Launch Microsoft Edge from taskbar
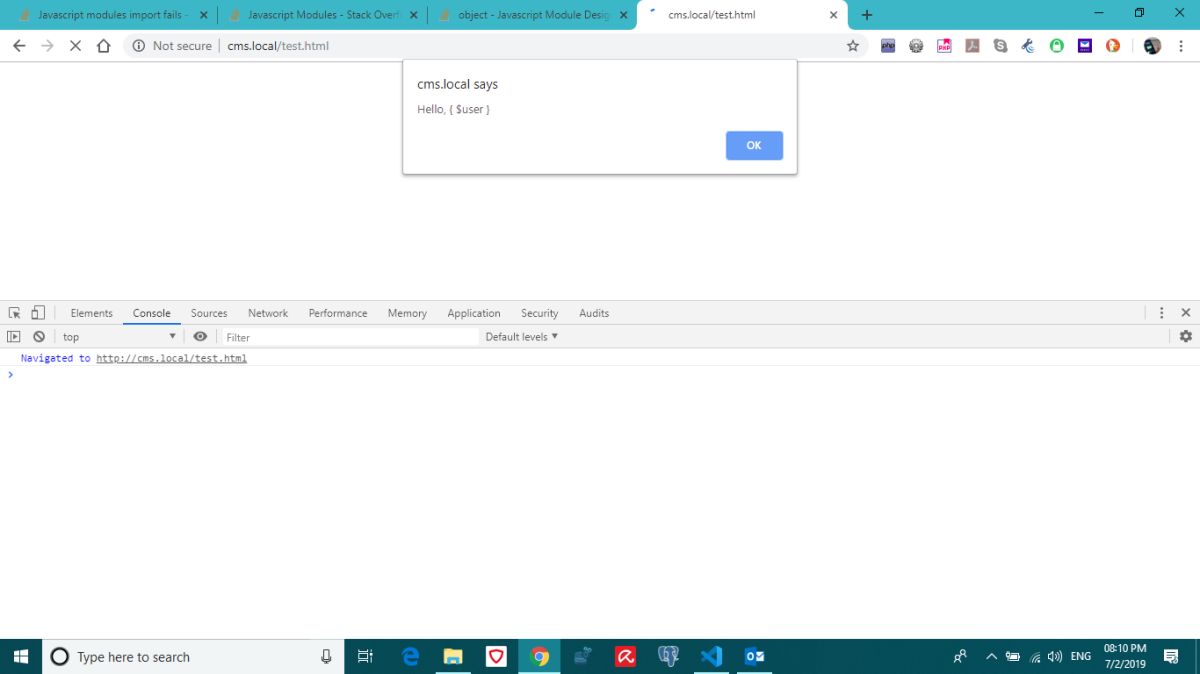The height and width of the screenshot is (674, 1200). pos(410,656)
